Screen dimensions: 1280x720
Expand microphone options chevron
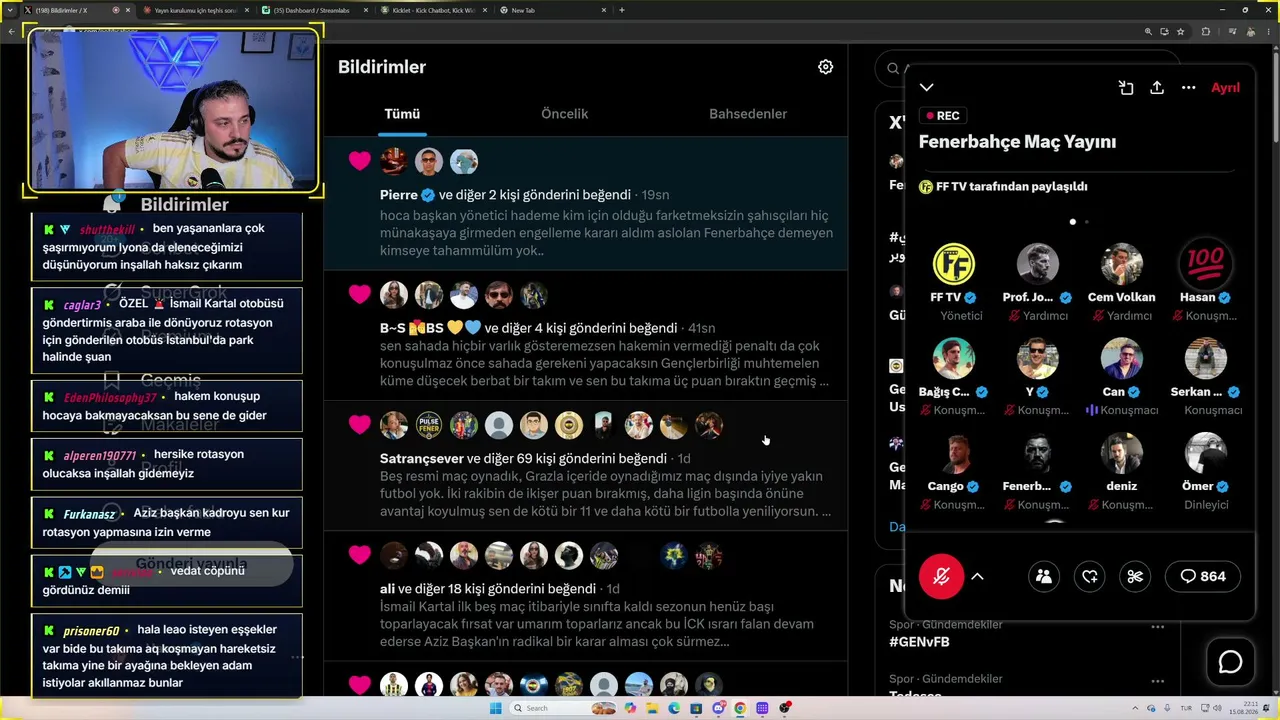point(978,576)
